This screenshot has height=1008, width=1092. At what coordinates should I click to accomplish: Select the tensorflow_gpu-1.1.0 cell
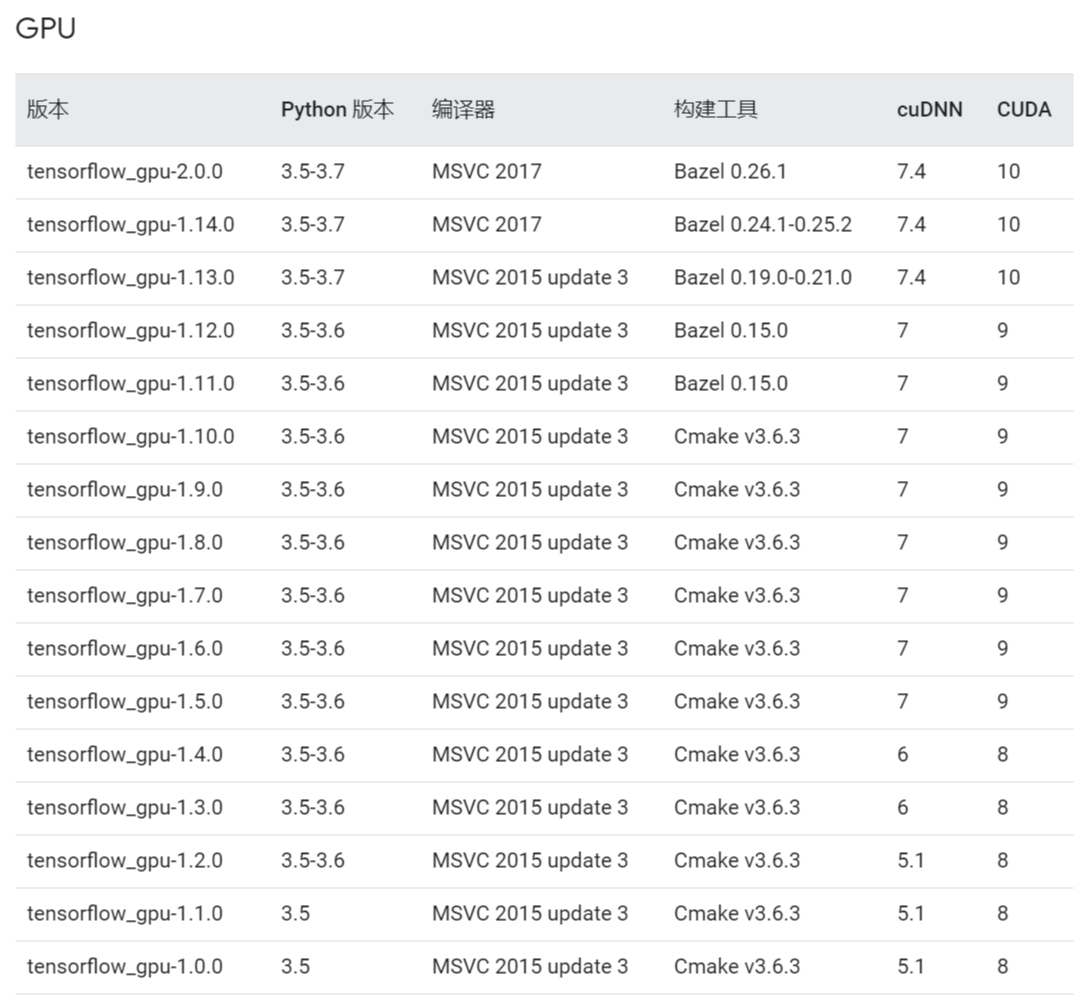[125, 913]
